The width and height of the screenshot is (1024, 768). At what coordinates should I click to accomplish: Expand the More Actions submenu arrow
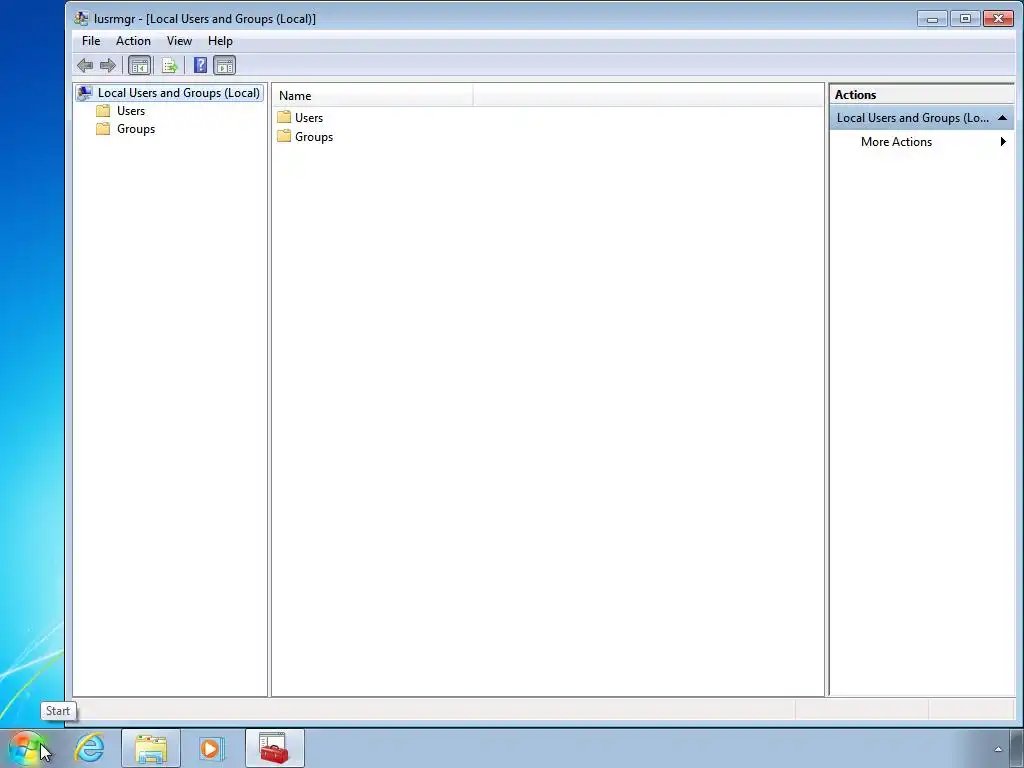[1003, 142]
